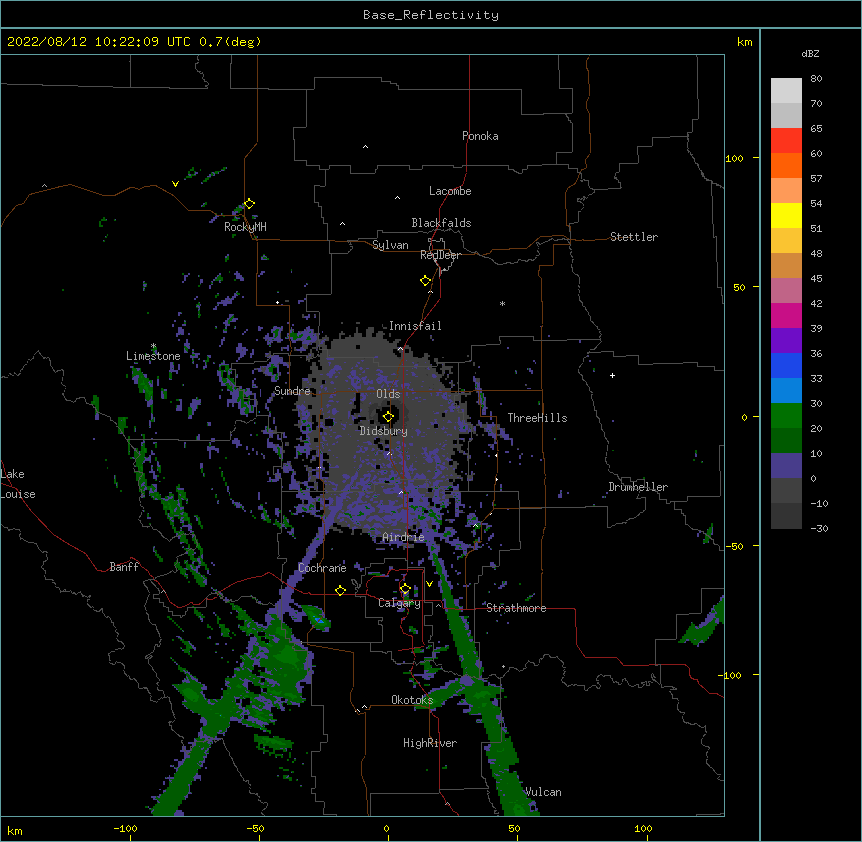Click the Base_Reflectivity title text

click(x=431, y=15)
